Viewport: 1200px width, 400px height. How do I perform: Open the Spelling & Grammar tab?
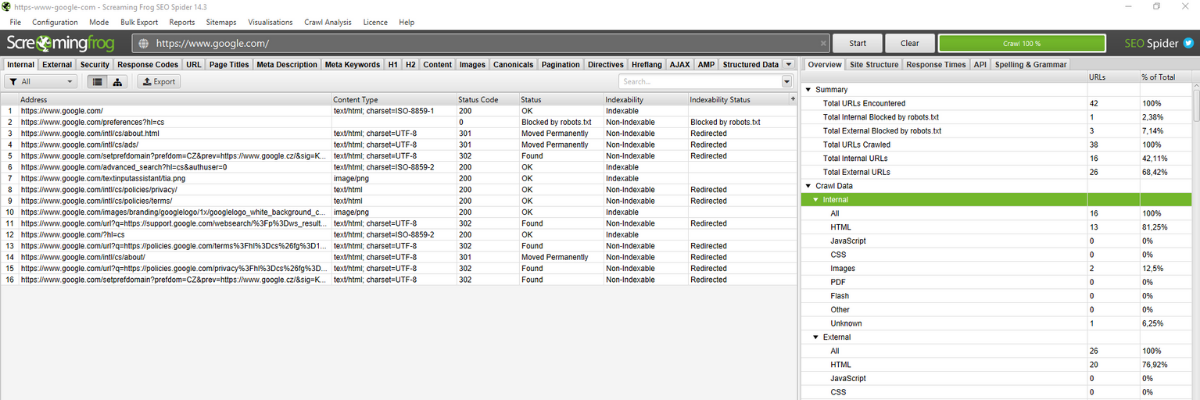point(1030,64)
